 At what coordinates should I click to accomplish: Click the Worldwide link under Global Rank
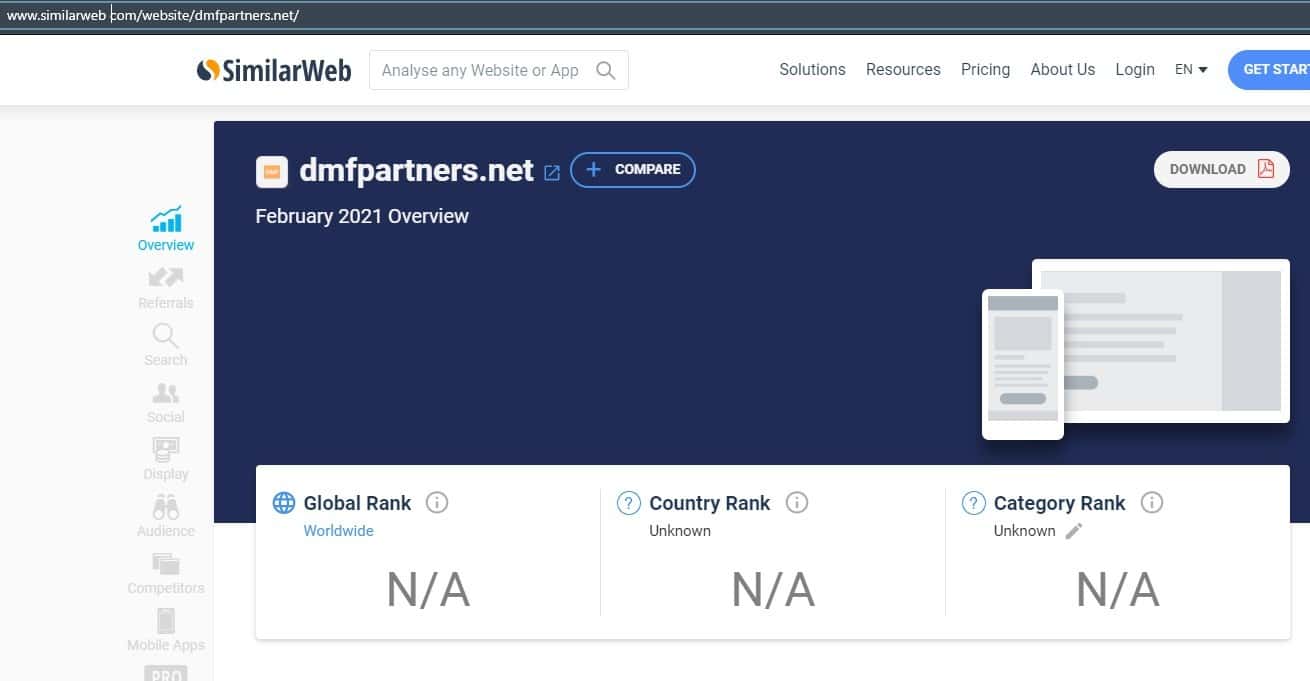338,531
